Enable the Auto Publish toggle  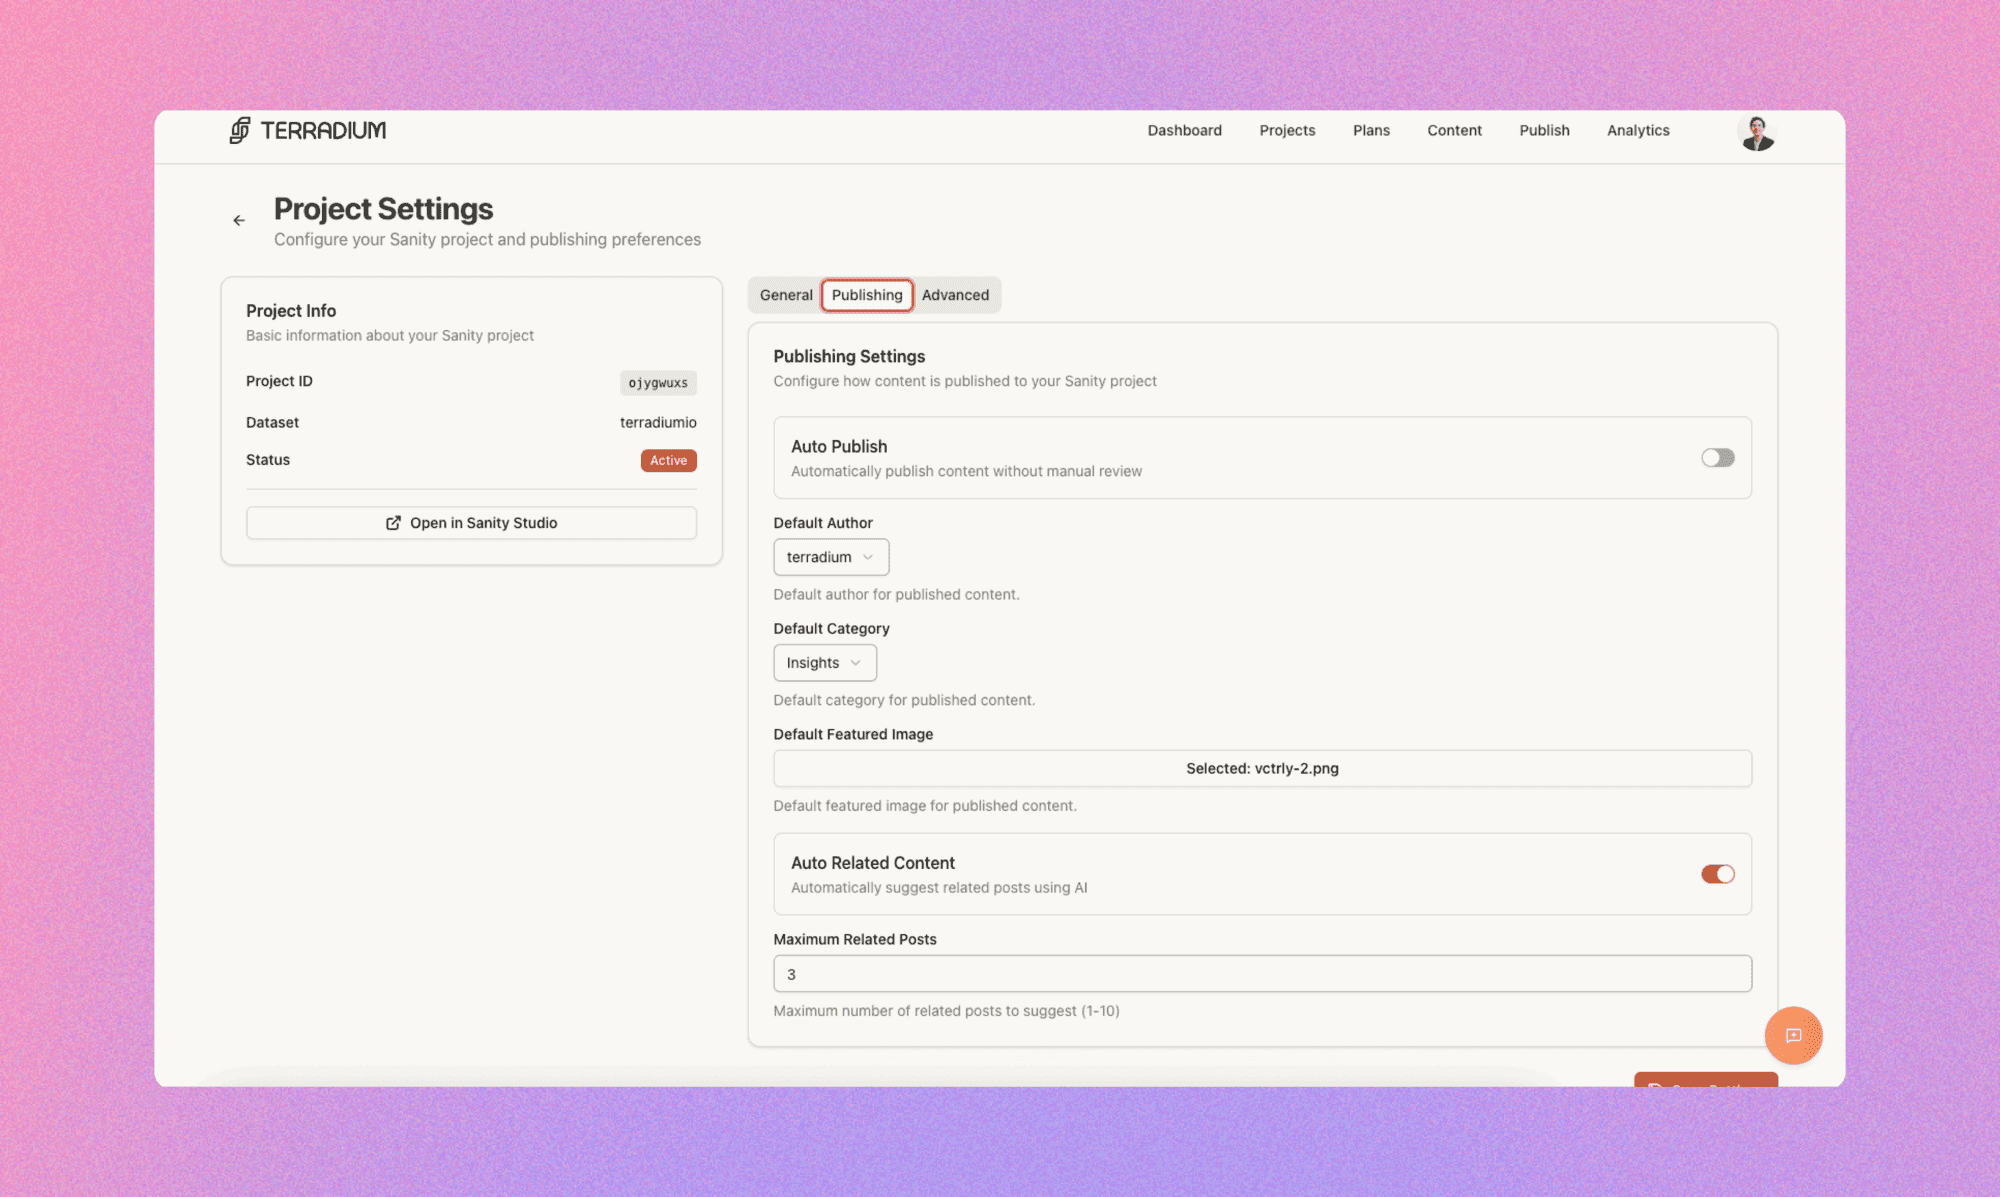point(1717,457)
